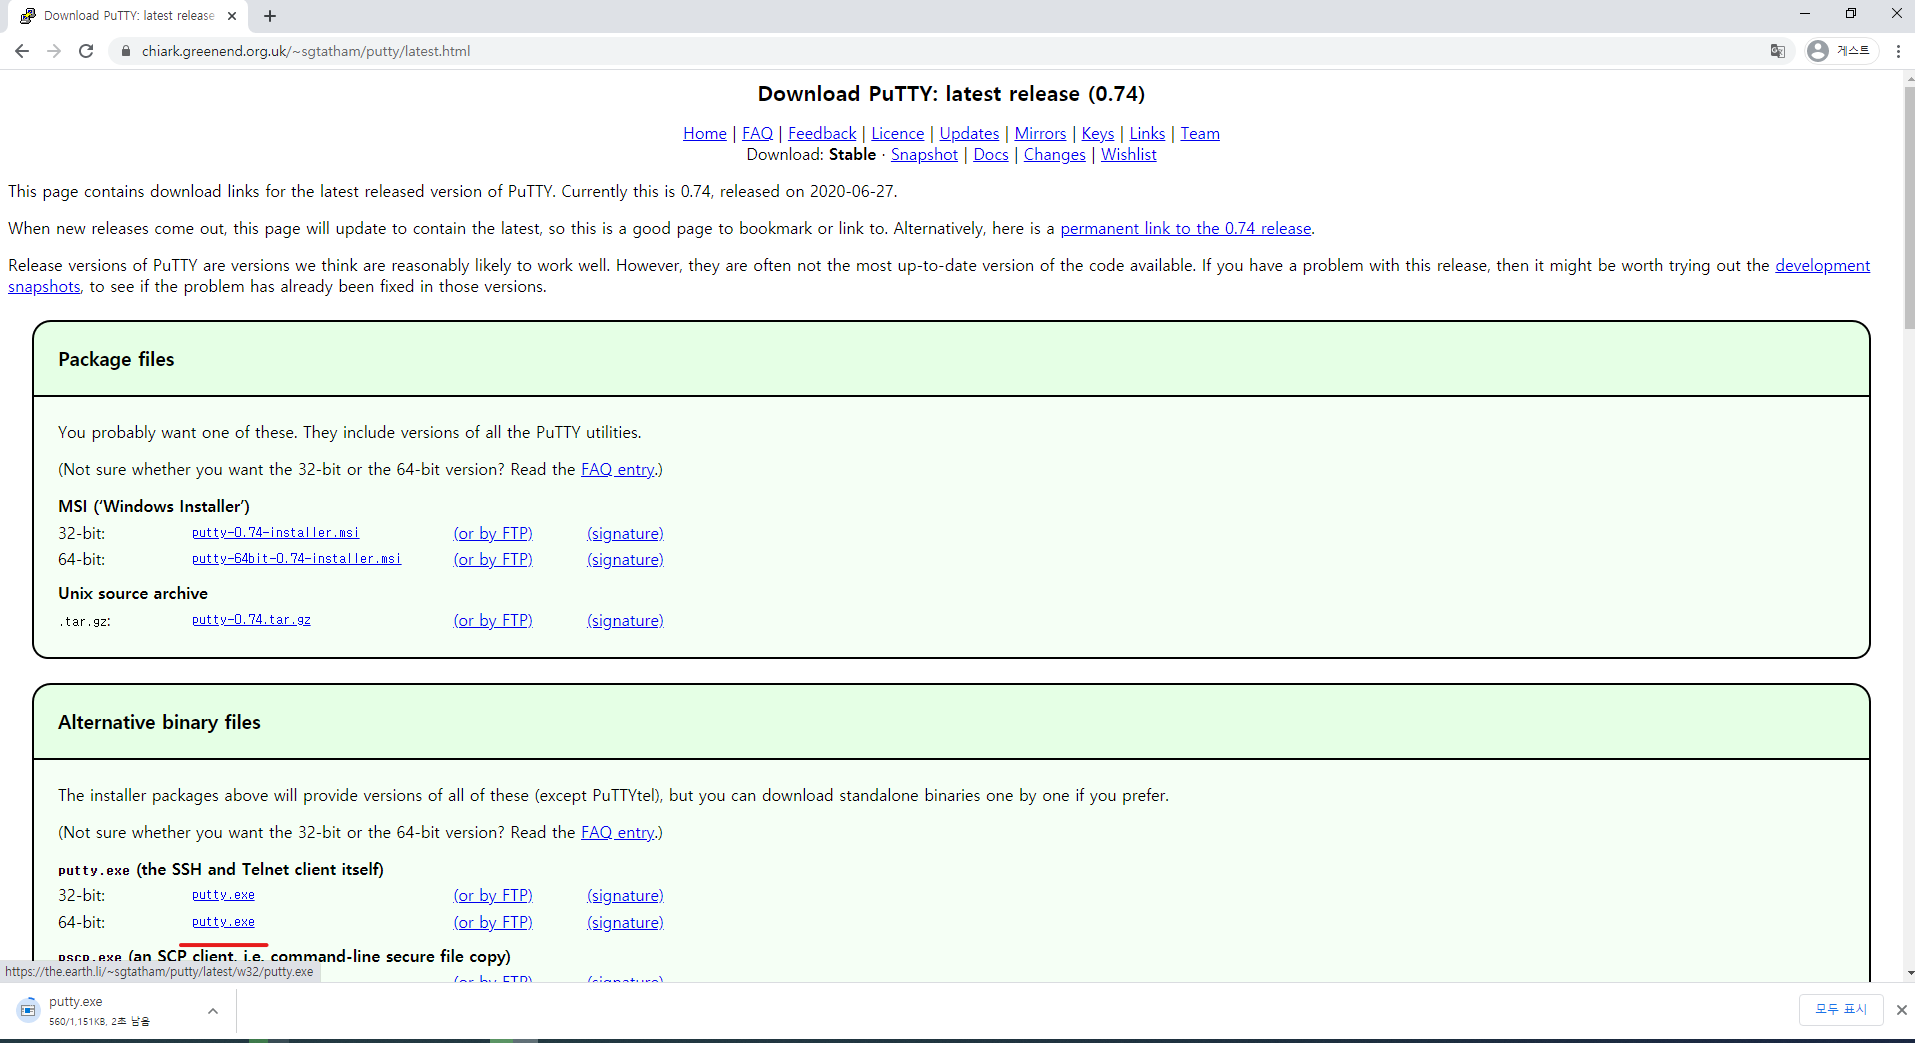Image resolution: width=1915 pixels, height=1043 pixels.
Task: Open the downloaded putty.exe item
Action: [x=100, y=1010]
